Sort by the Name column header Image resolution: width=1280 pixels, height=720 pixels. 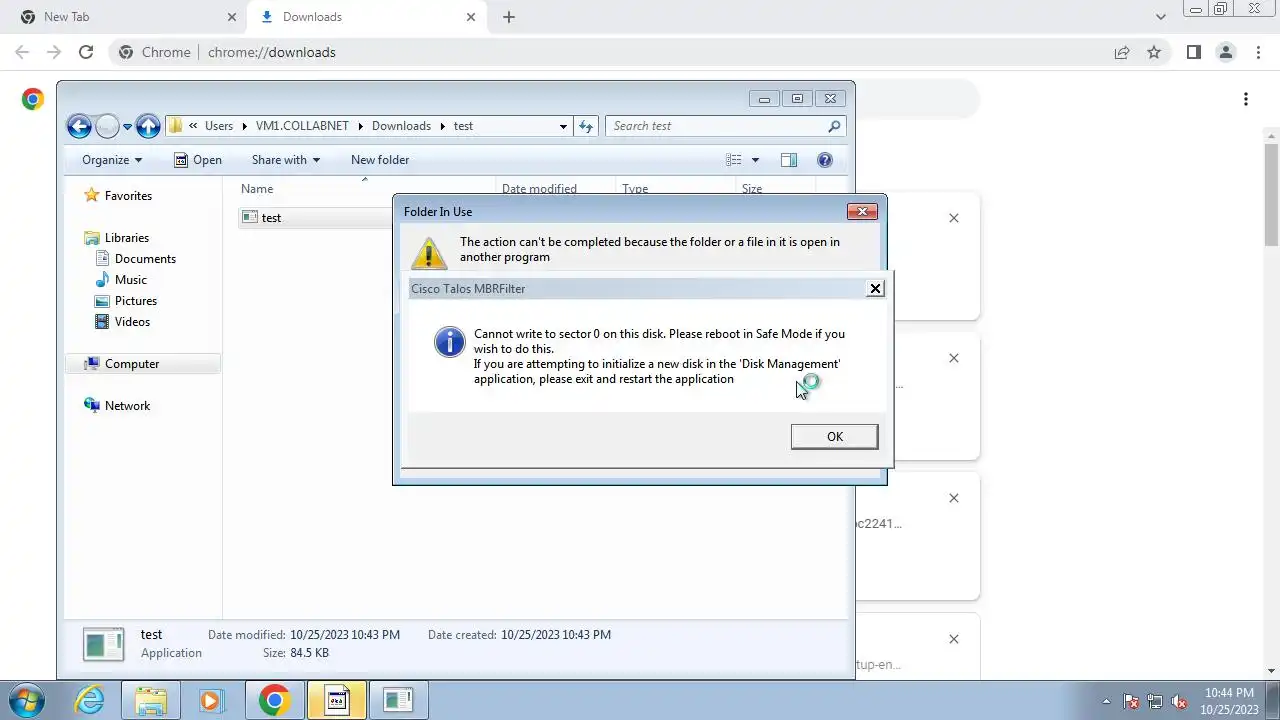(x=257, y=189)
